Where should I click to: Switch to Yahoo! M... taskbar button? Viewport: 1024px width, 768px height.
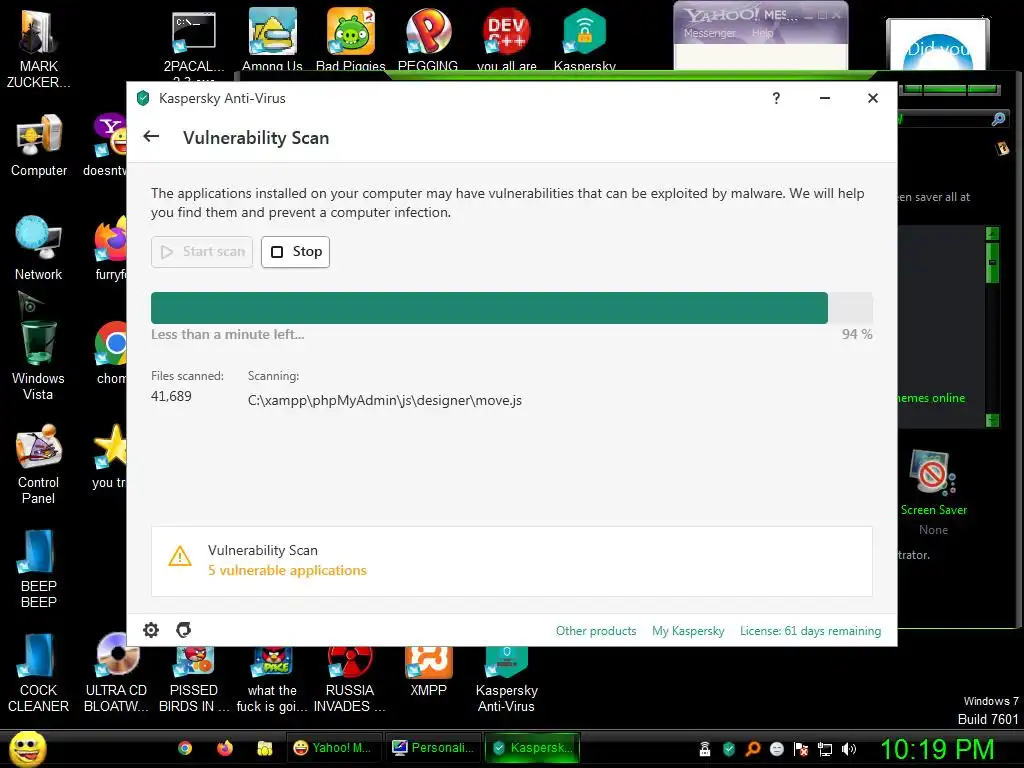click(x=334, y=748)
